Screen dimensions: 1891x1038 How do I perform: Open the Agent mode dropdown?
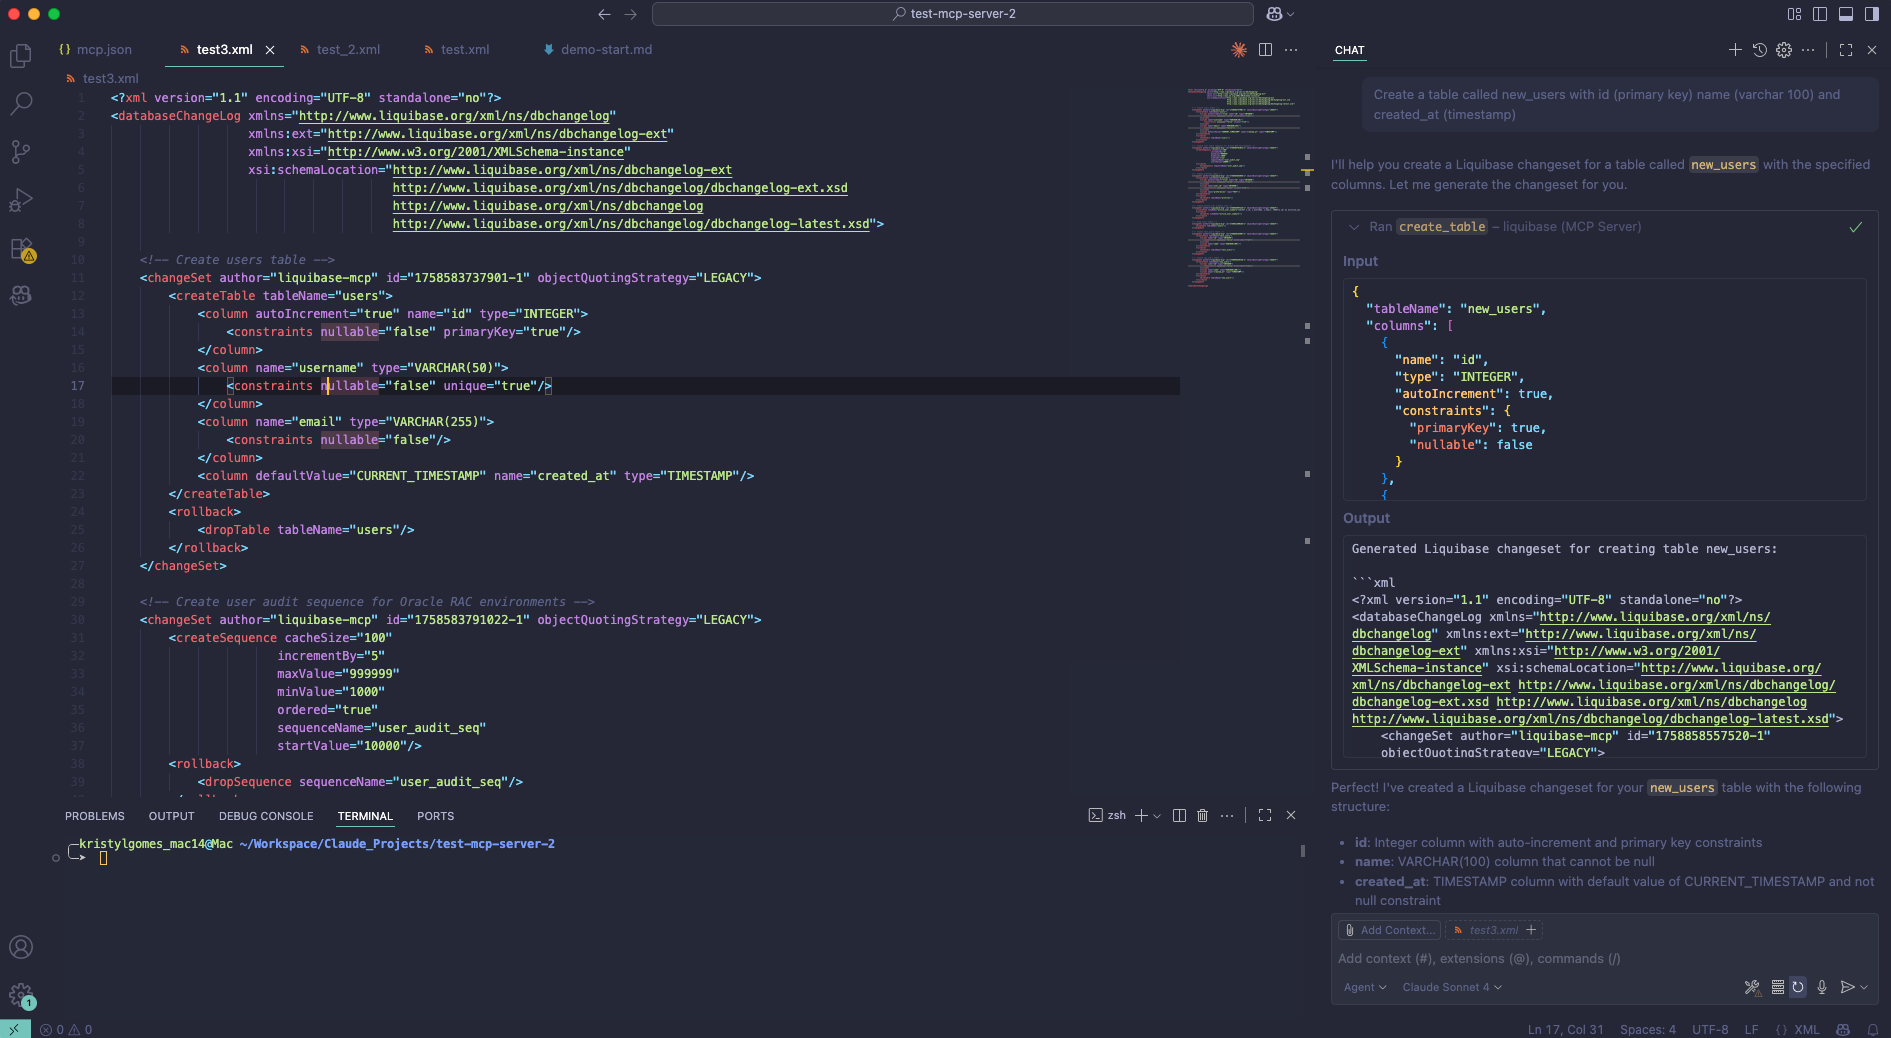pos(1365,987)
